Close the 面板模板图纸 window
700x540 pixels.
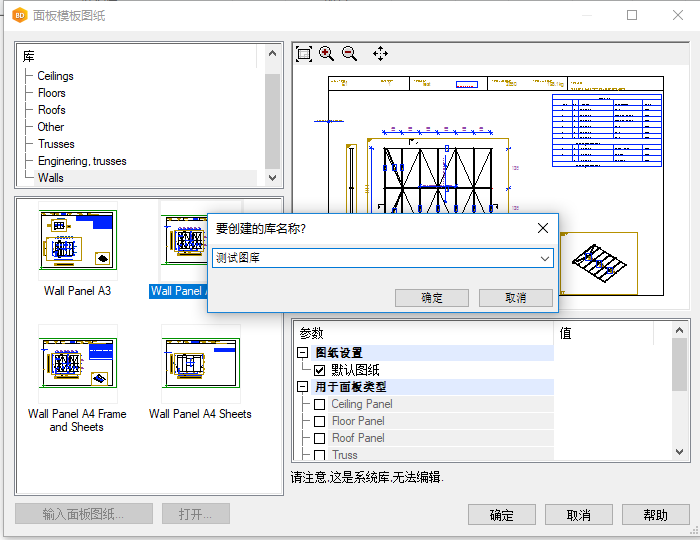coord(678,16)
